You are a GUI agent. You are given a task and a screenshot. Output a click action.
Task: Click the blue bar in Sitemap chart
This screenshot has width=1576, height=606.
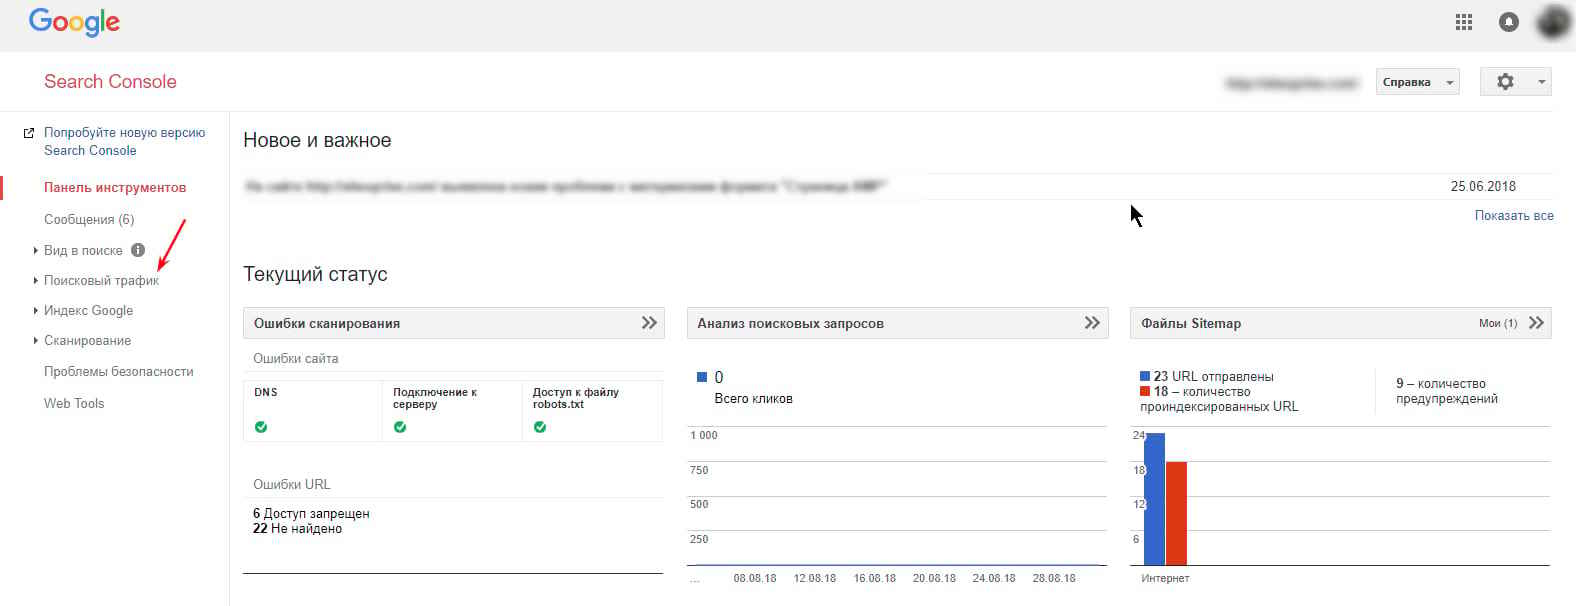(1155, 499)
